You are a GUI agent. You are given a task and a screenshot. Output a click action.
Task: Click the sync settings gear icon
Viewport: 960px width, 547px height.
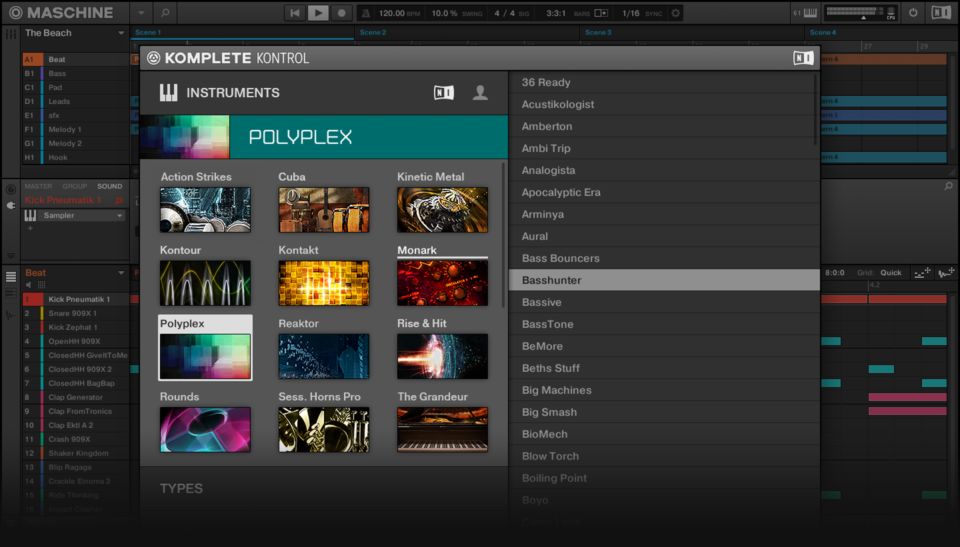click(676, 13)
